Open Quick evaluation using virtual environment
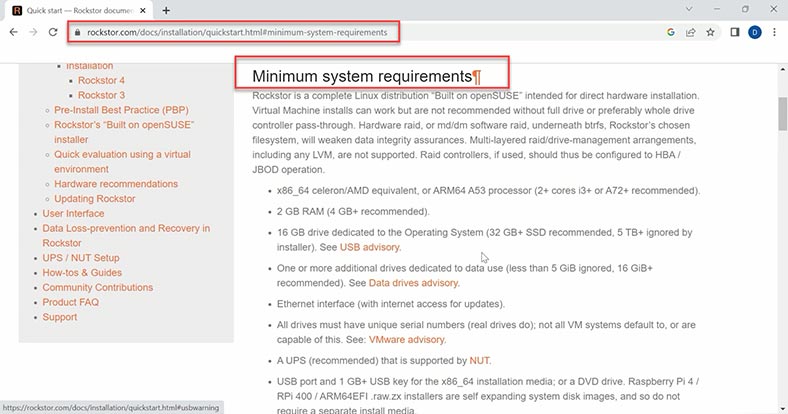Viewport: 788px width, 414px height. (x=122, y=162)
